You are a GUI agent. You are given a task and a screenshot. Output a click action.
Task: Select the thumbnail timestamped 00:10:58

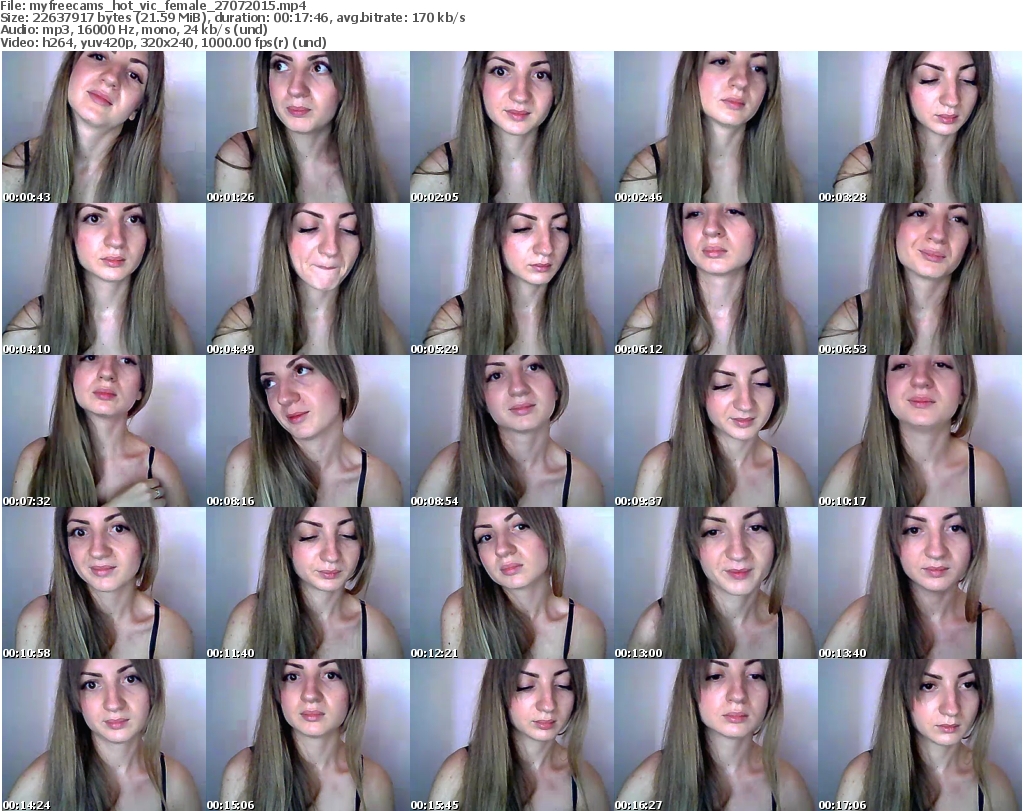pos(103,583)
